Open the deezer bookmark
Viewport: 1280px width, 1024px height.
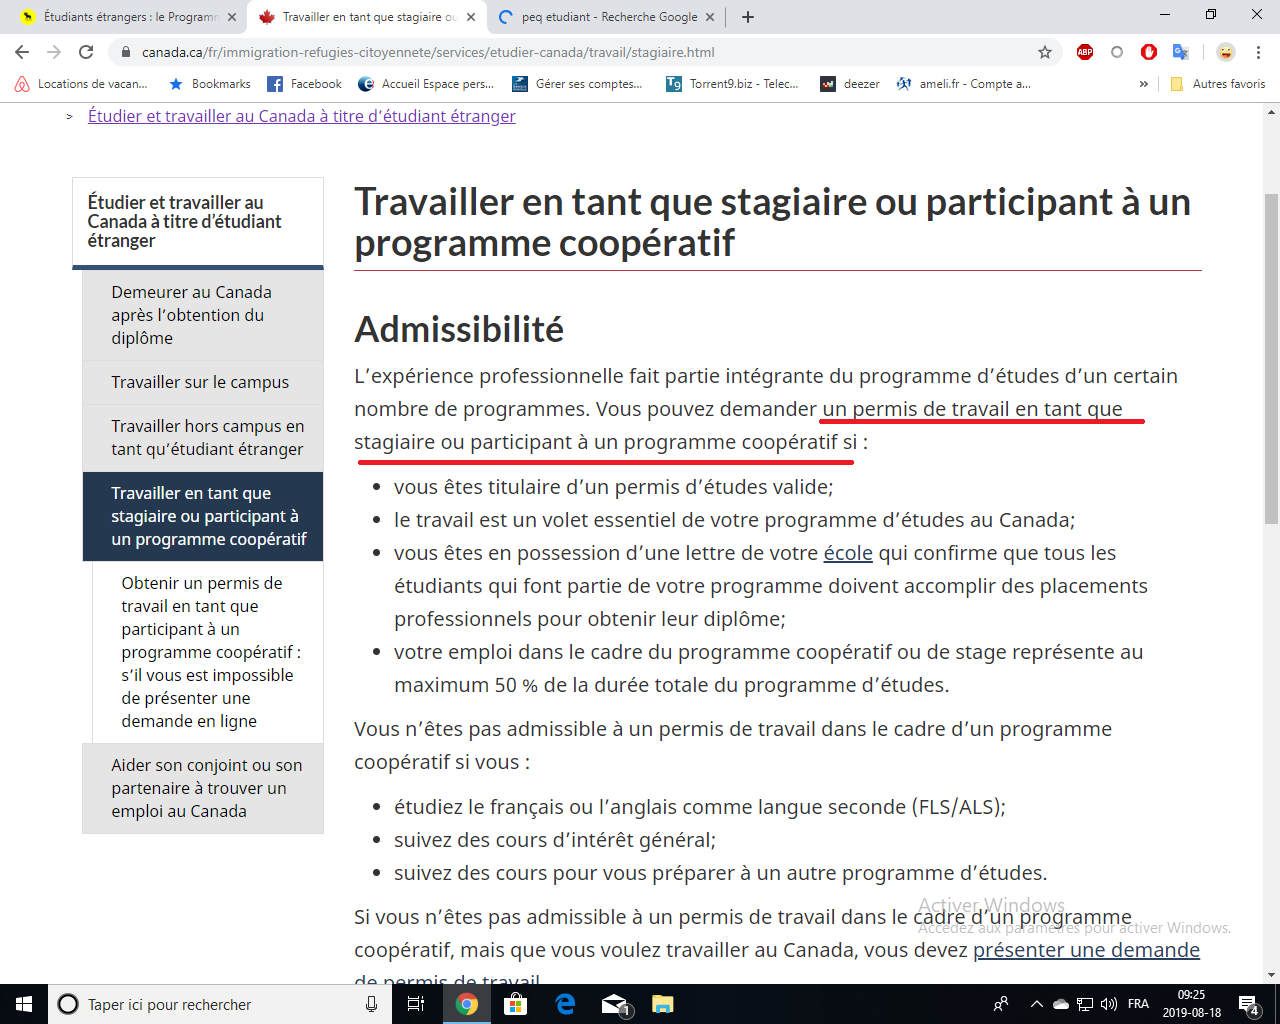coord(850,84)
